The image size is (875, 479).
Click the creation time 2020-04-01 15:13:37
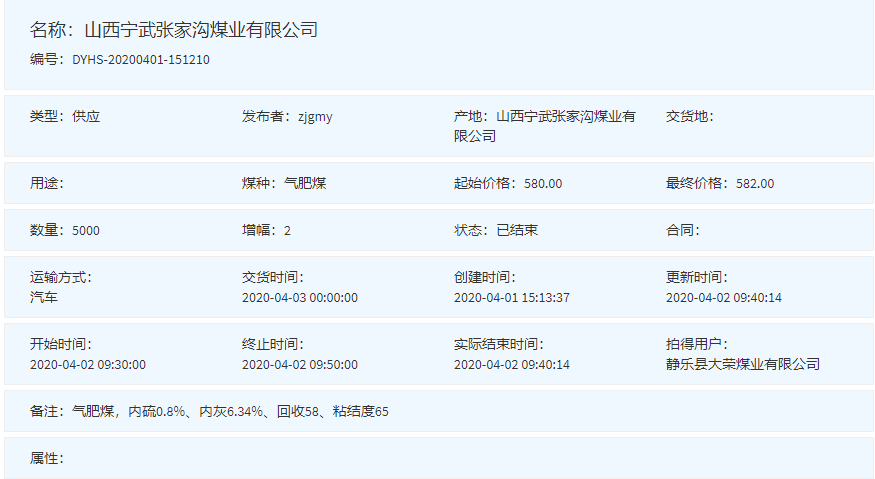click(512, 297)
